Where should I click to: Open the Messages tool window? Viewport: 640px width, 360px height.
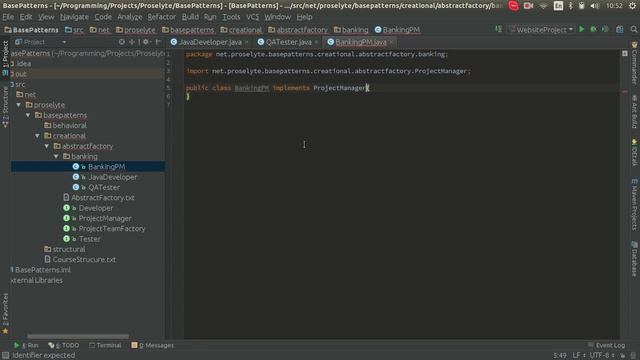pos(153,345)
